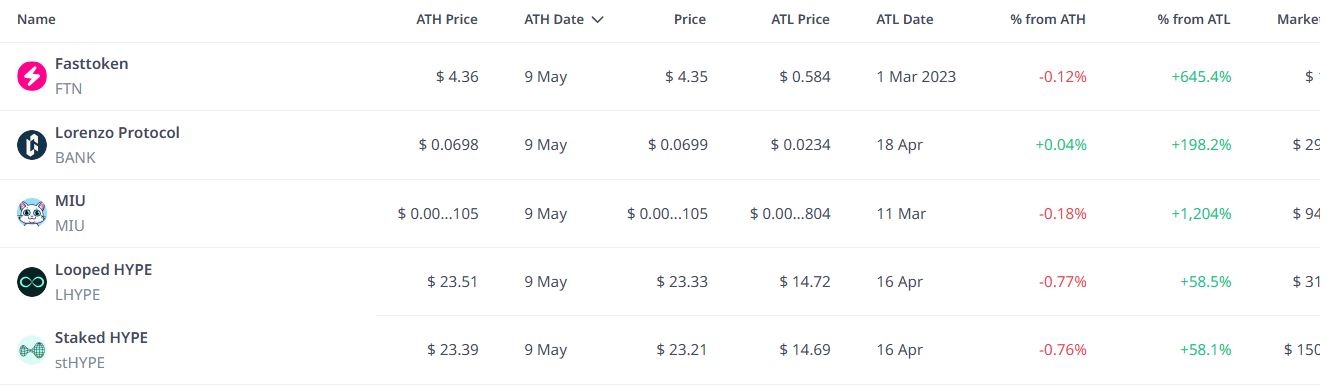Sort by % from ATL header

1194,19
